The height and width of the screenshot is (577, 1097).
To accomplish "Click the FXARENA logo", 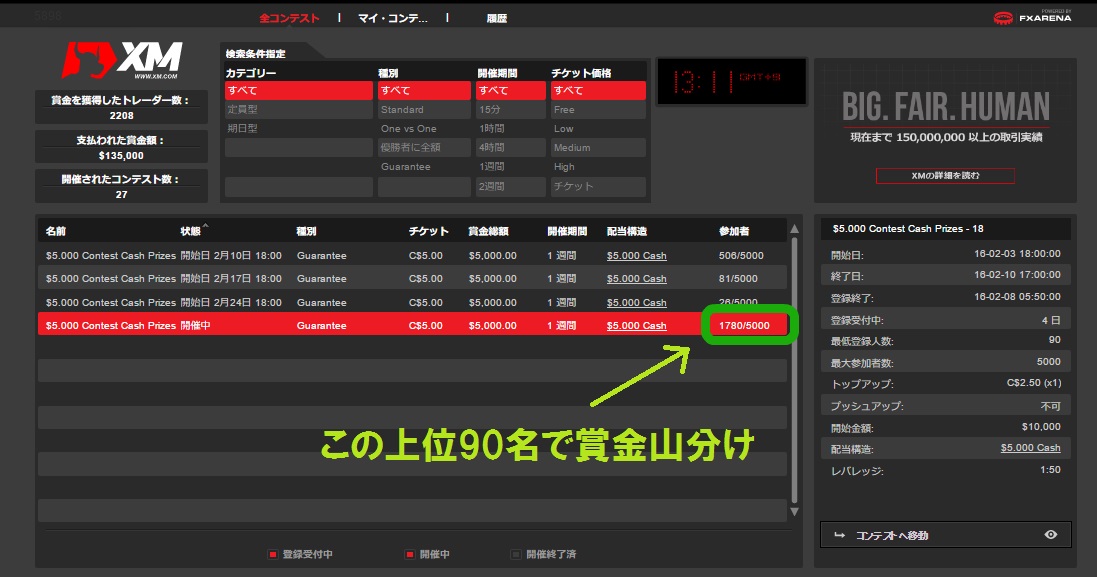I will pos(1033,17).
